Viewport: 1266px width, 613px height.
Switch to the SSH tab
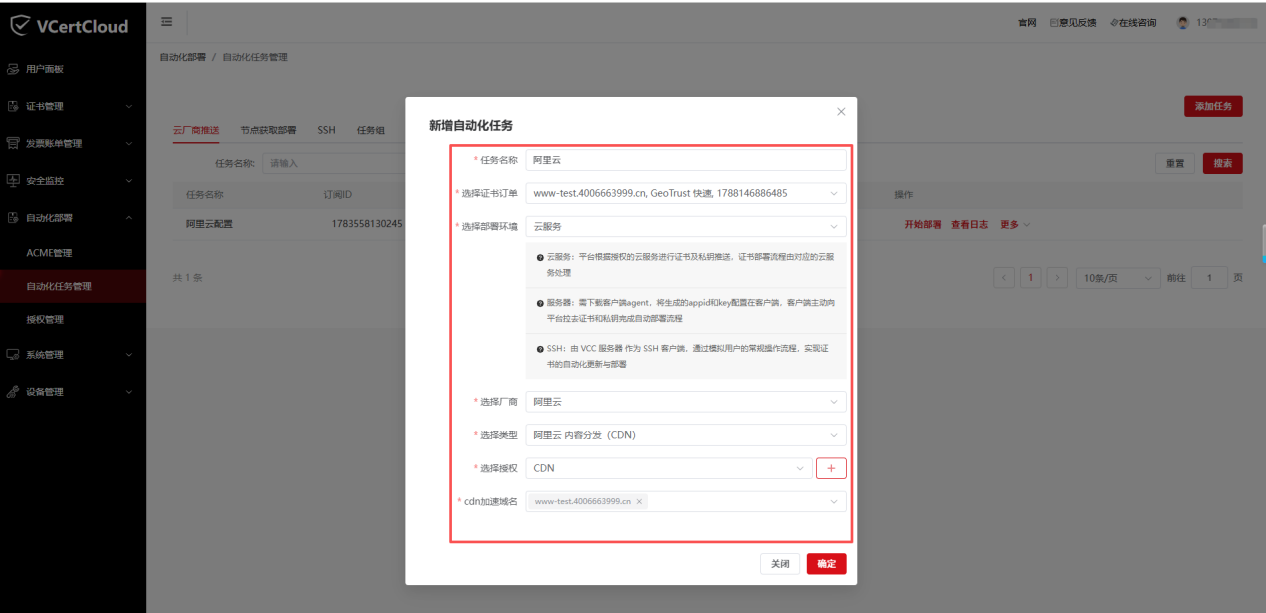click(327, 130)
